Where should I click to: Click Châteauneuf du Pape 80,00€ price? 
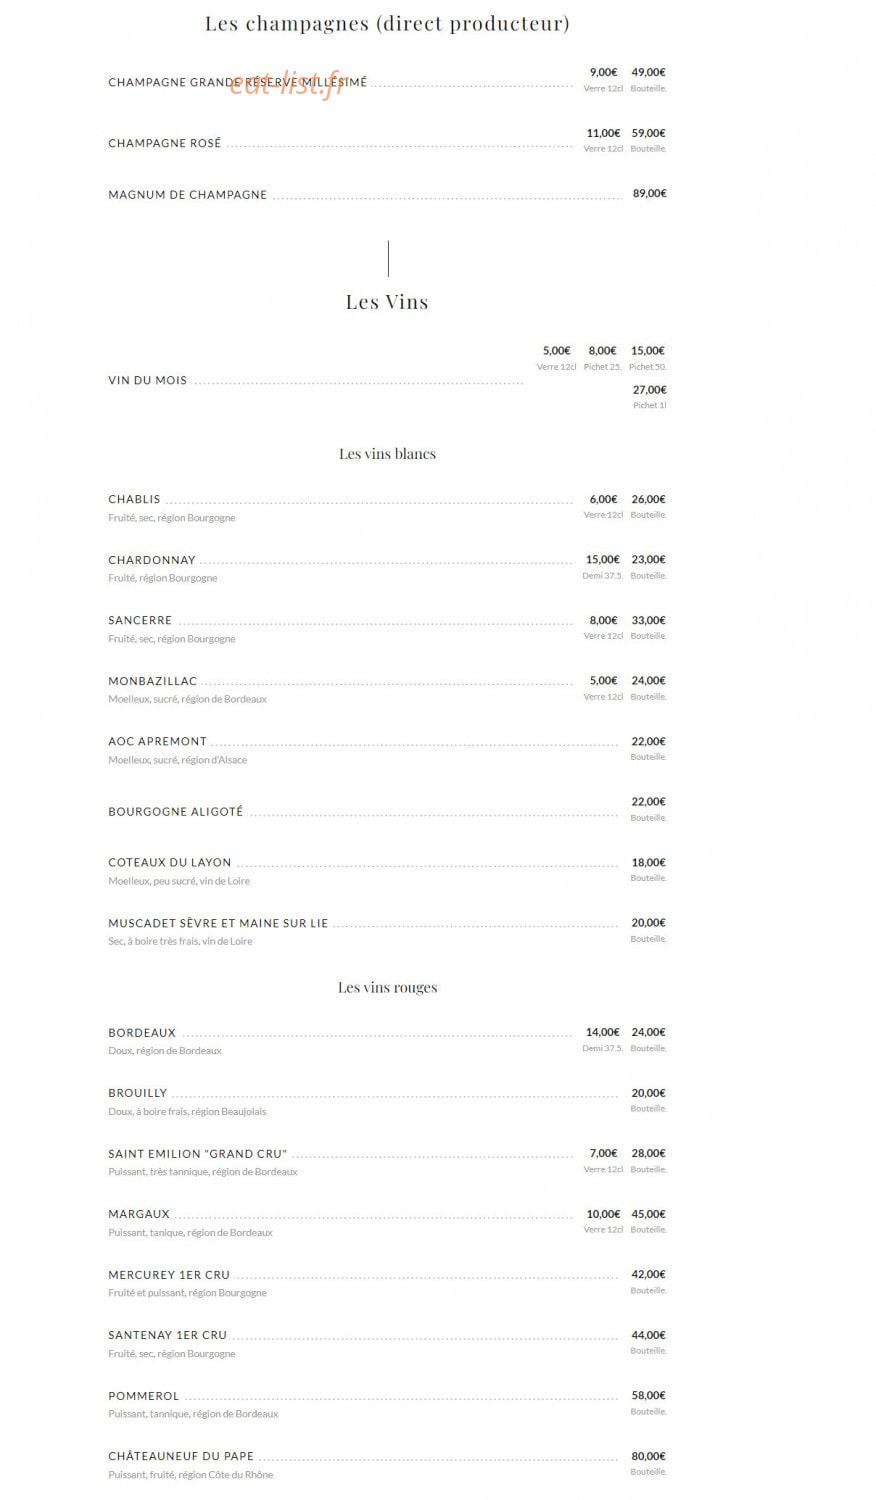tap(648, 1457)
